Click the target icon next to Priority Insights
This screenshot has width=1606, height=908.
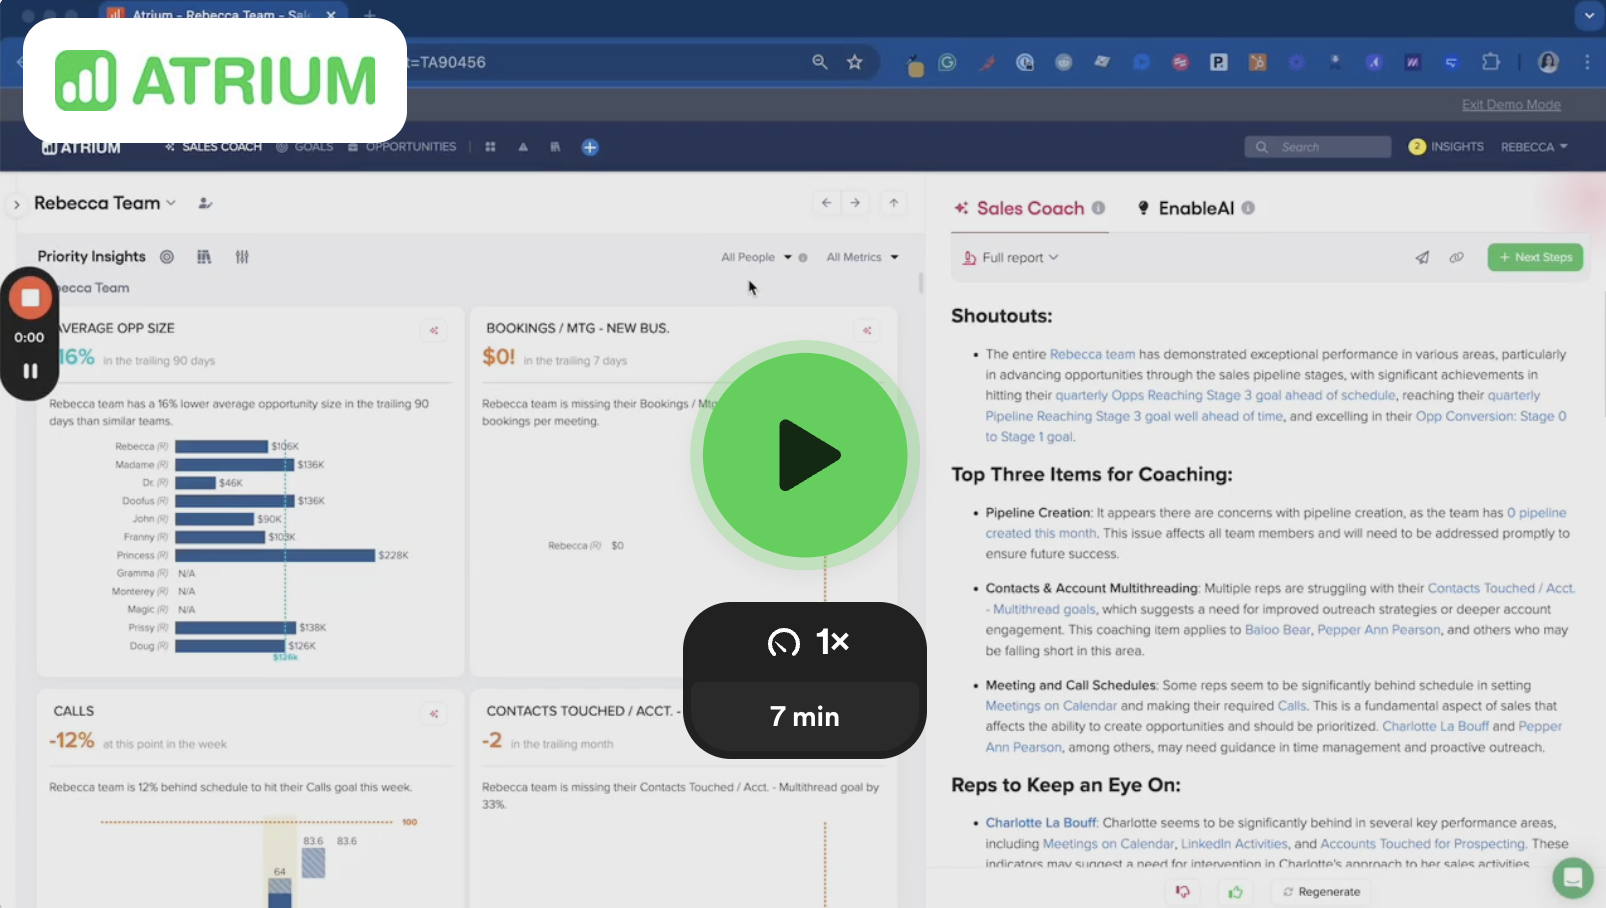pos(167,257)
